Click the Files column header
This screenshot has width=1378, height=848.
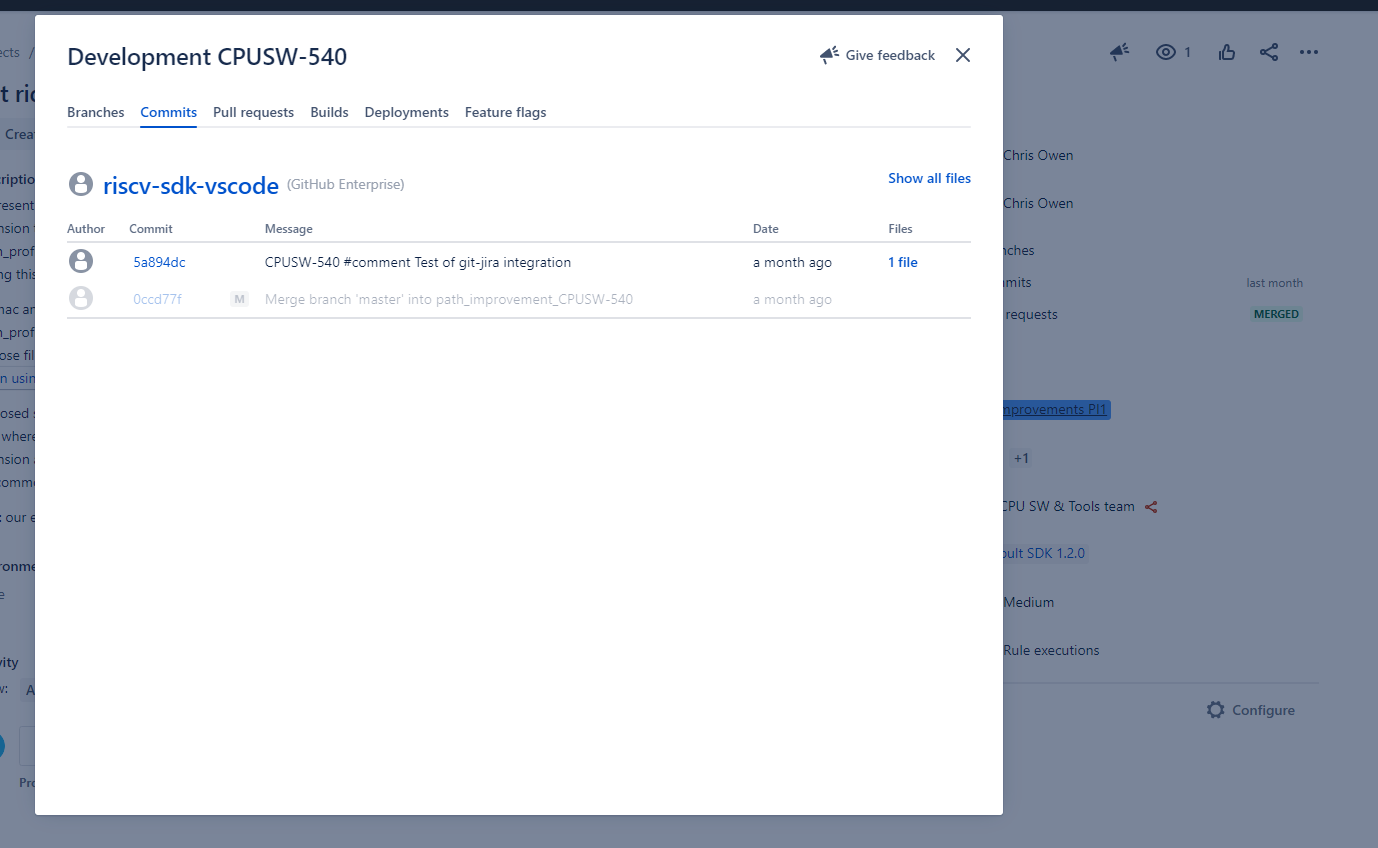point(900,229)
